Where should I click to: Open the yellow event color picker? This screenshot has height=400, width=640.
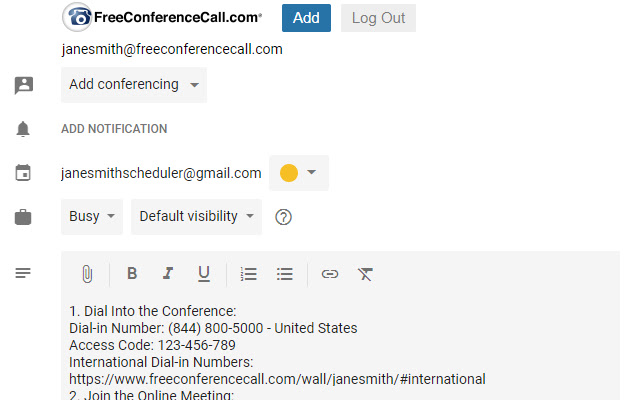(x=298, y=173)
